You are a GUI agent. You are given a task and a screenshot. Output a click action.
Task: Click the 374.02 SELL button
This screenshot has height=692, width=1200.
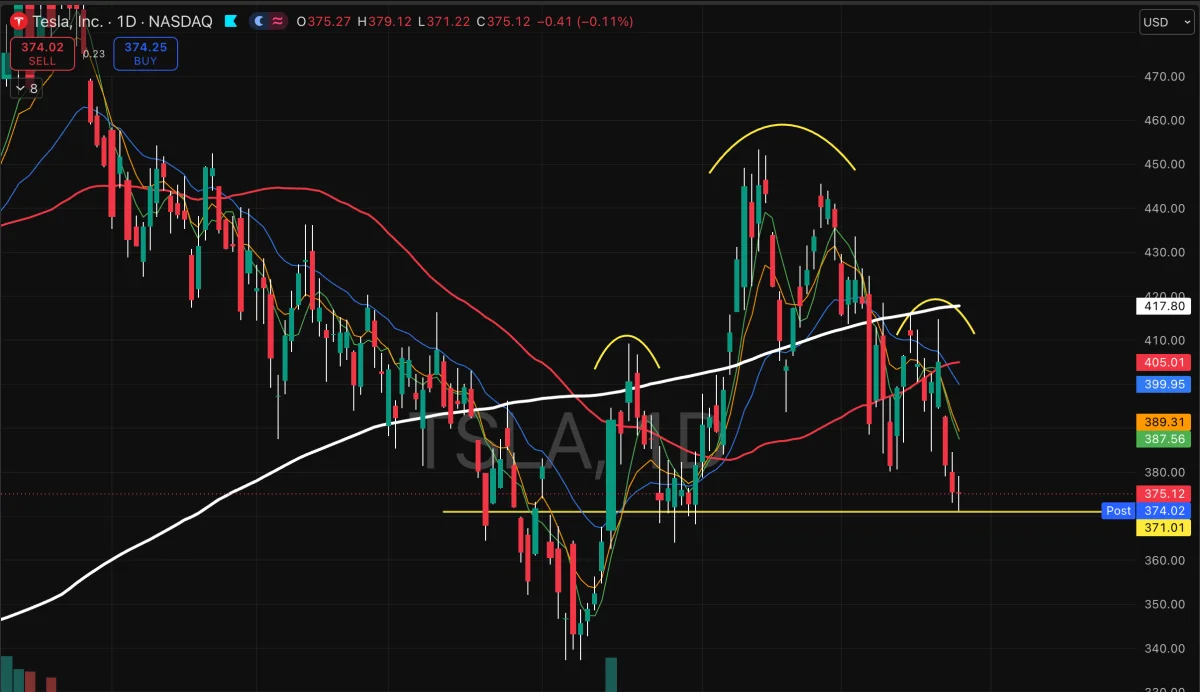42,53
